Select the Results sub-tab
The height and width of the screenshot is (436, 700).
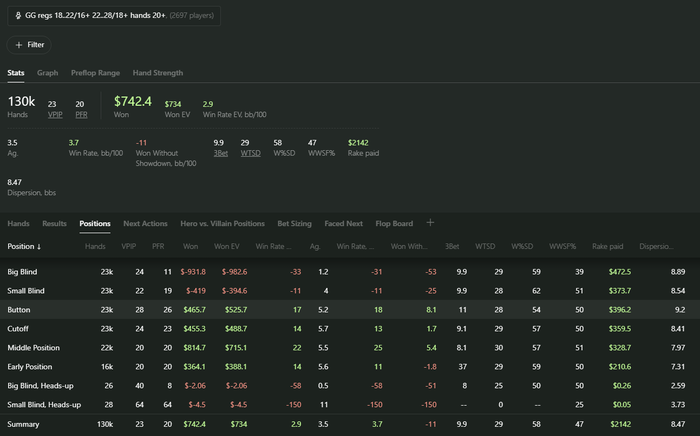(54, 224)
